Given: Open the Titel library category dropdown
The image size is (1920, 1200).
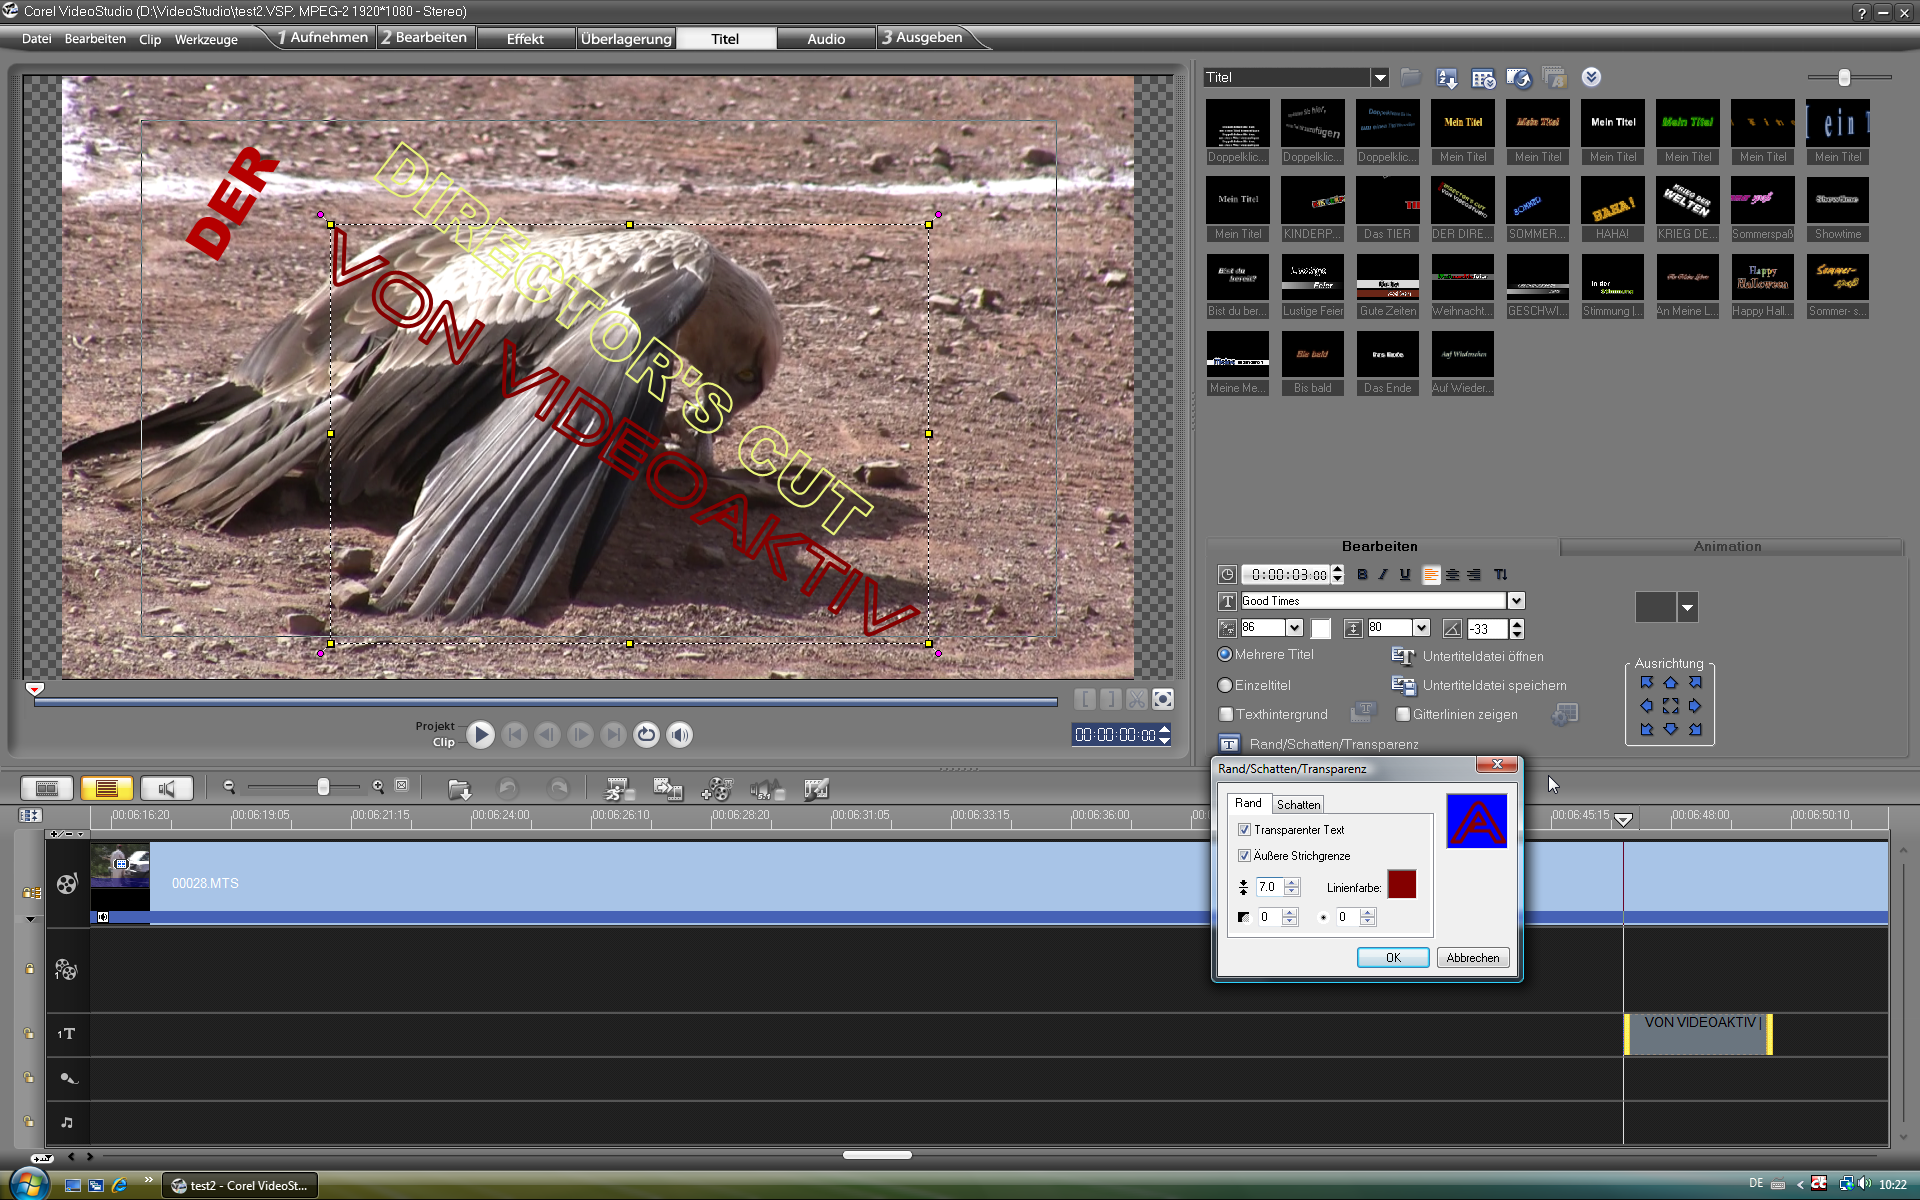Looking at the screenshot, I should click(x=1380, y=77).
